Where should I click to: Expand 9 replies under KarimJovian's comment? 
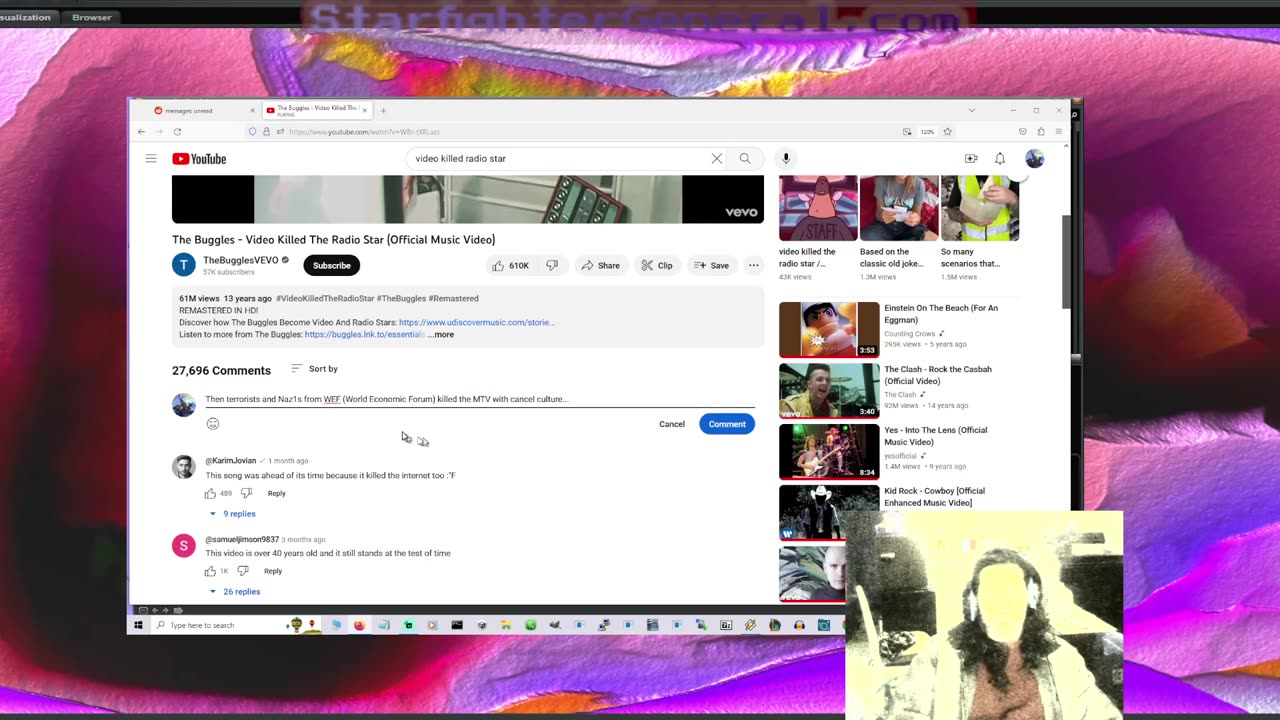tap(232, 514)
